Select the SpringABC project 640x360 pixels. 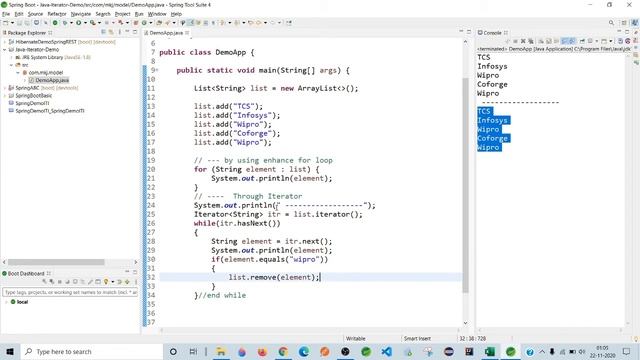(43, 88)
